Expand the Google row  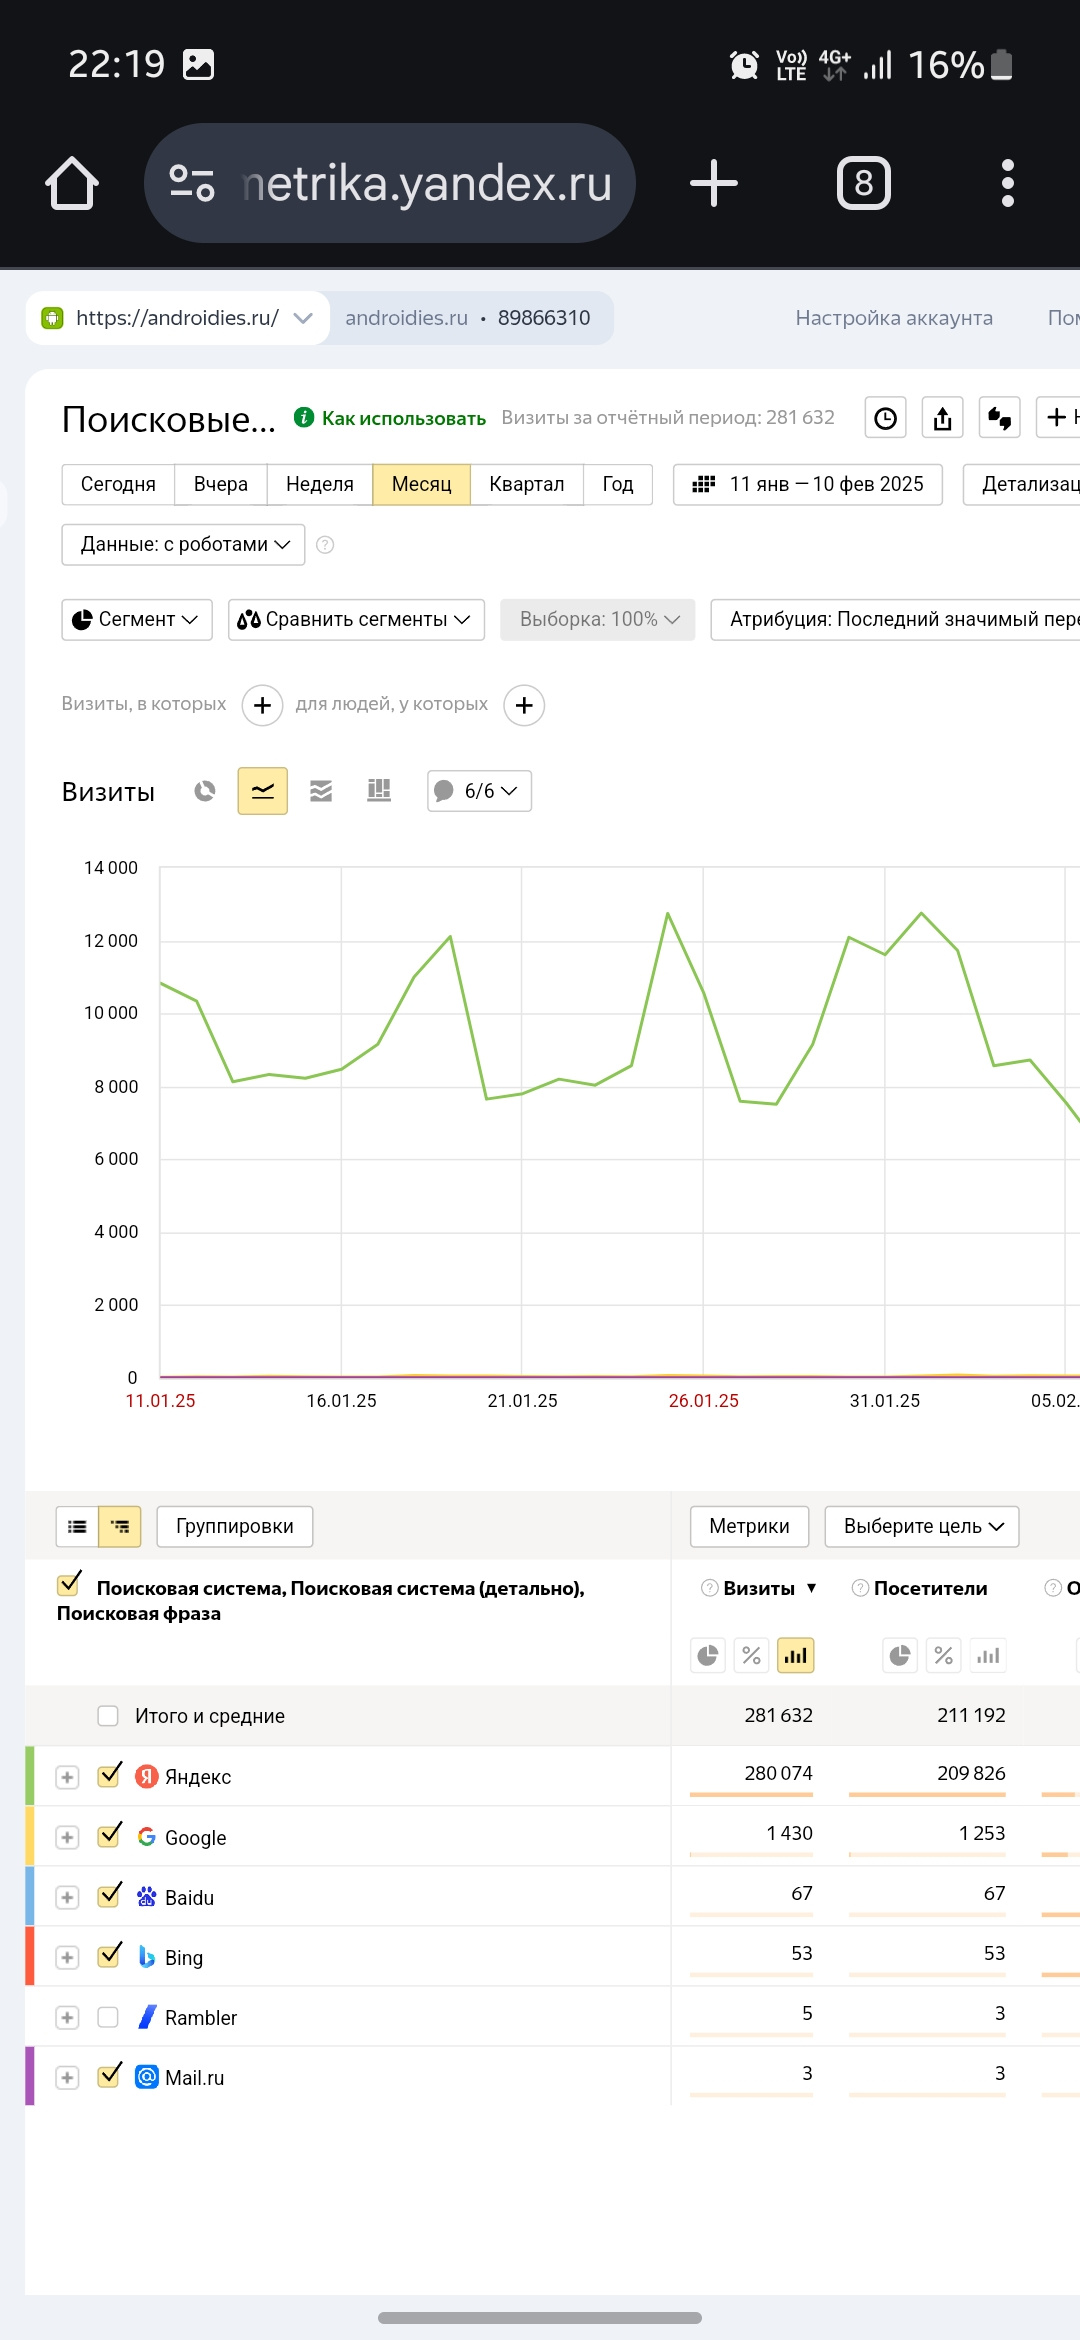67,1837
